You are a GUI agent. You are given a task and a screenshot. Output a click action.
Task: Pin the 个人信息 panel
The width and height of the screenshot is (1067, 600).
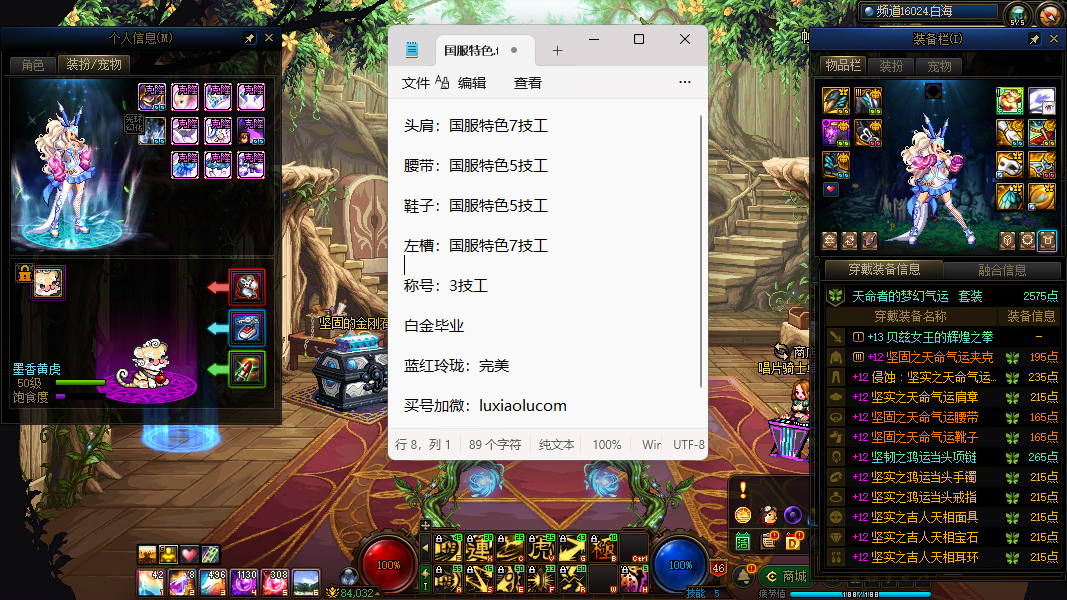(x=250, y=38)
